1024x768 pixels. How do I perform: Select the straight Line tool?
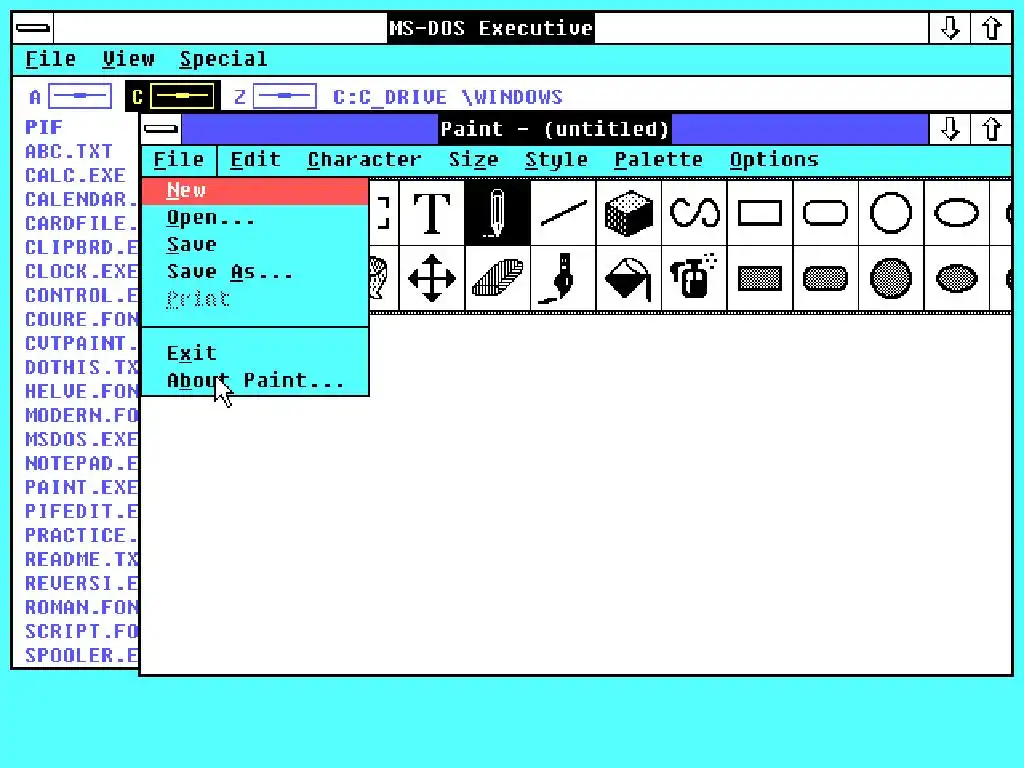coord(563,213)
